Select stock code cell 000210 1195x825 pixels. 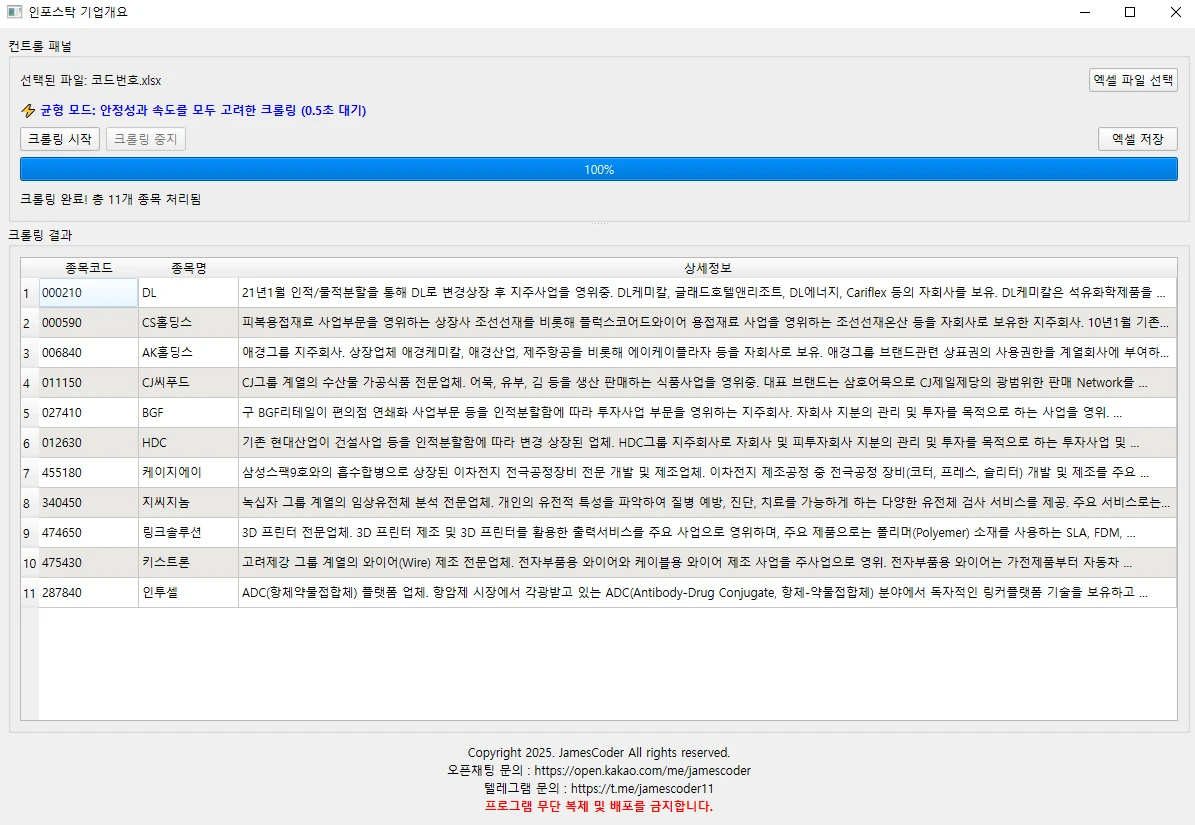click(x=88, y=293)
